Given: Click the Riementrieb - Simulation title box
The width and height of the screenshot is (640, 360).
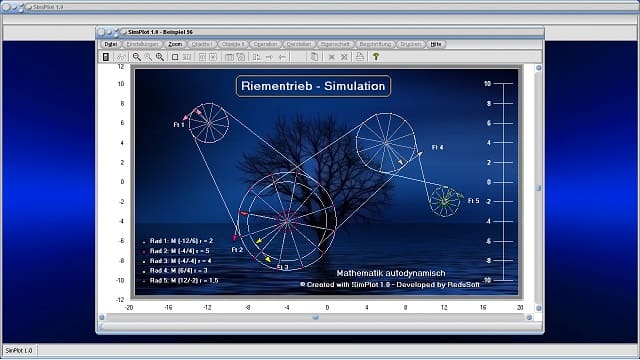Looking at the screenshot, I should pos(313,86).
